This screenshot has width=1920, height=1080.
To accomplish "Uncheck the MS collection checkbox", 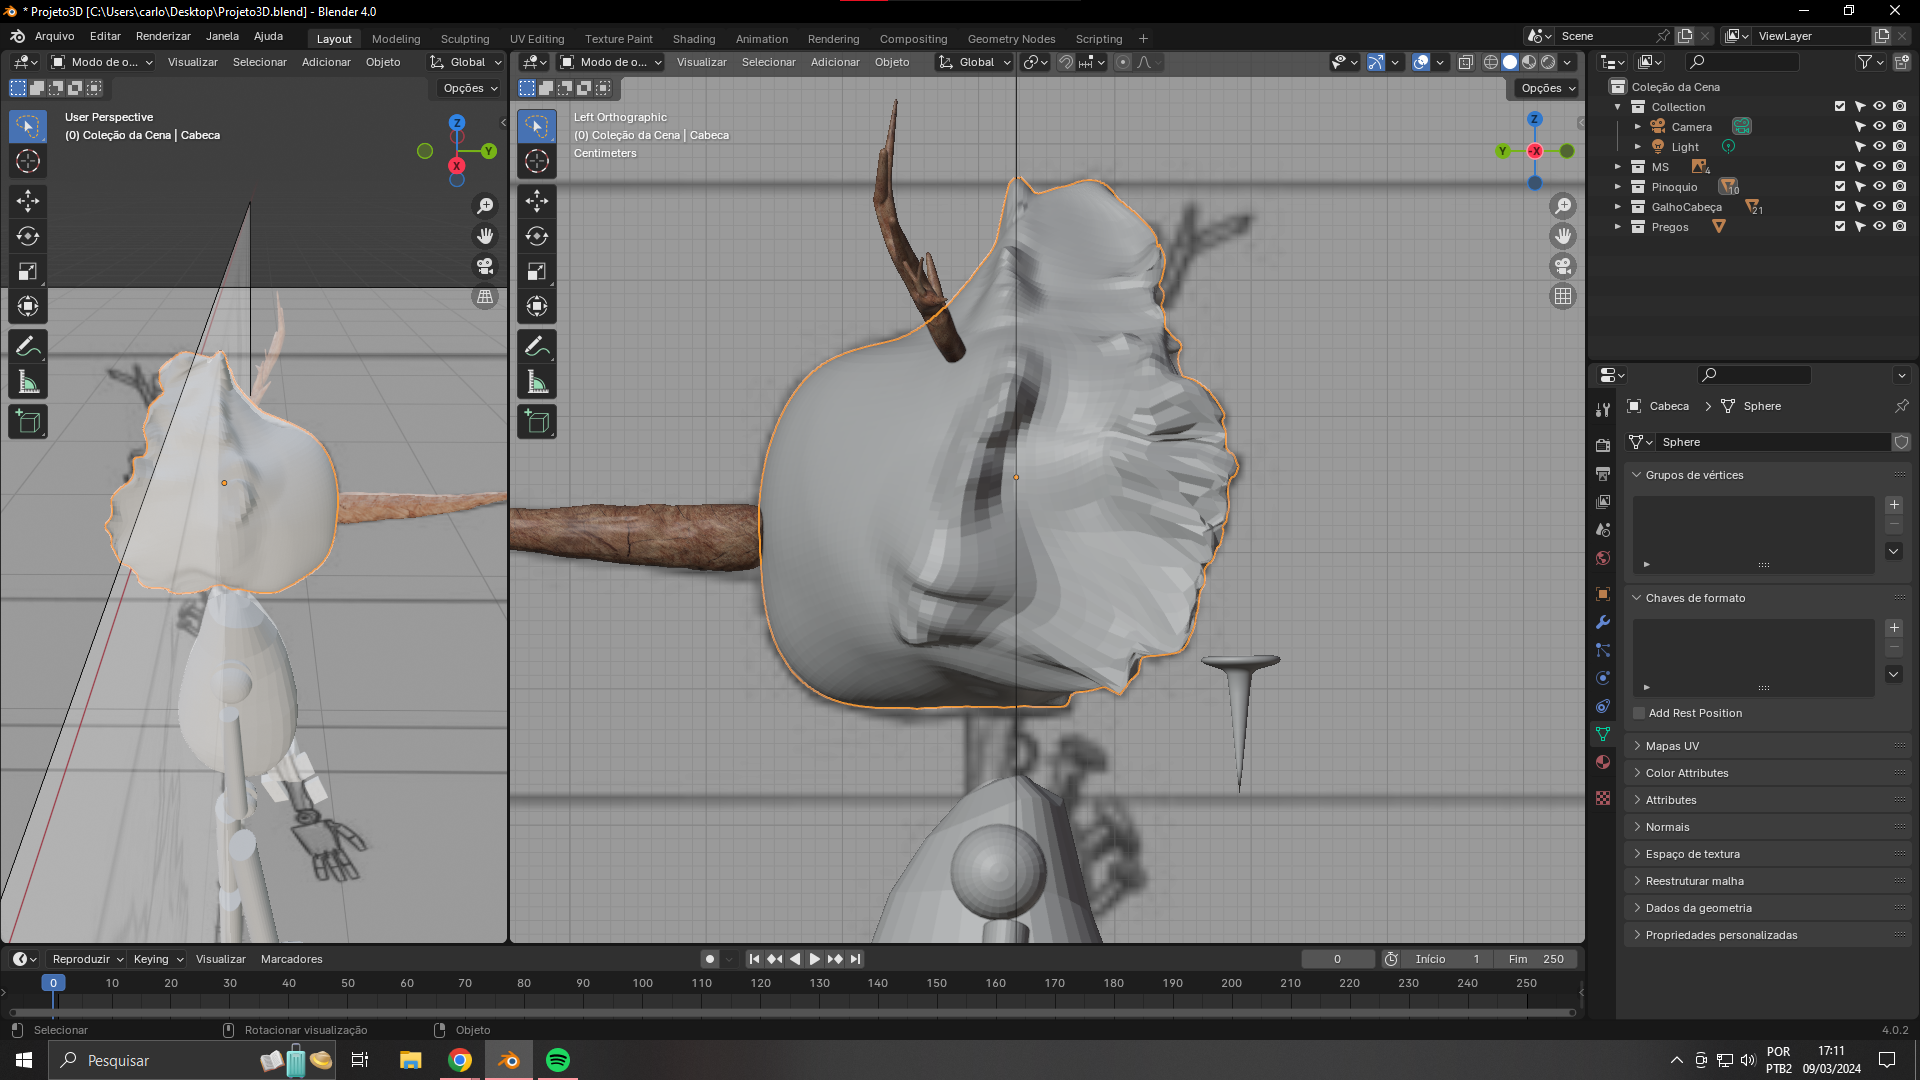I will coord(1839,167).
